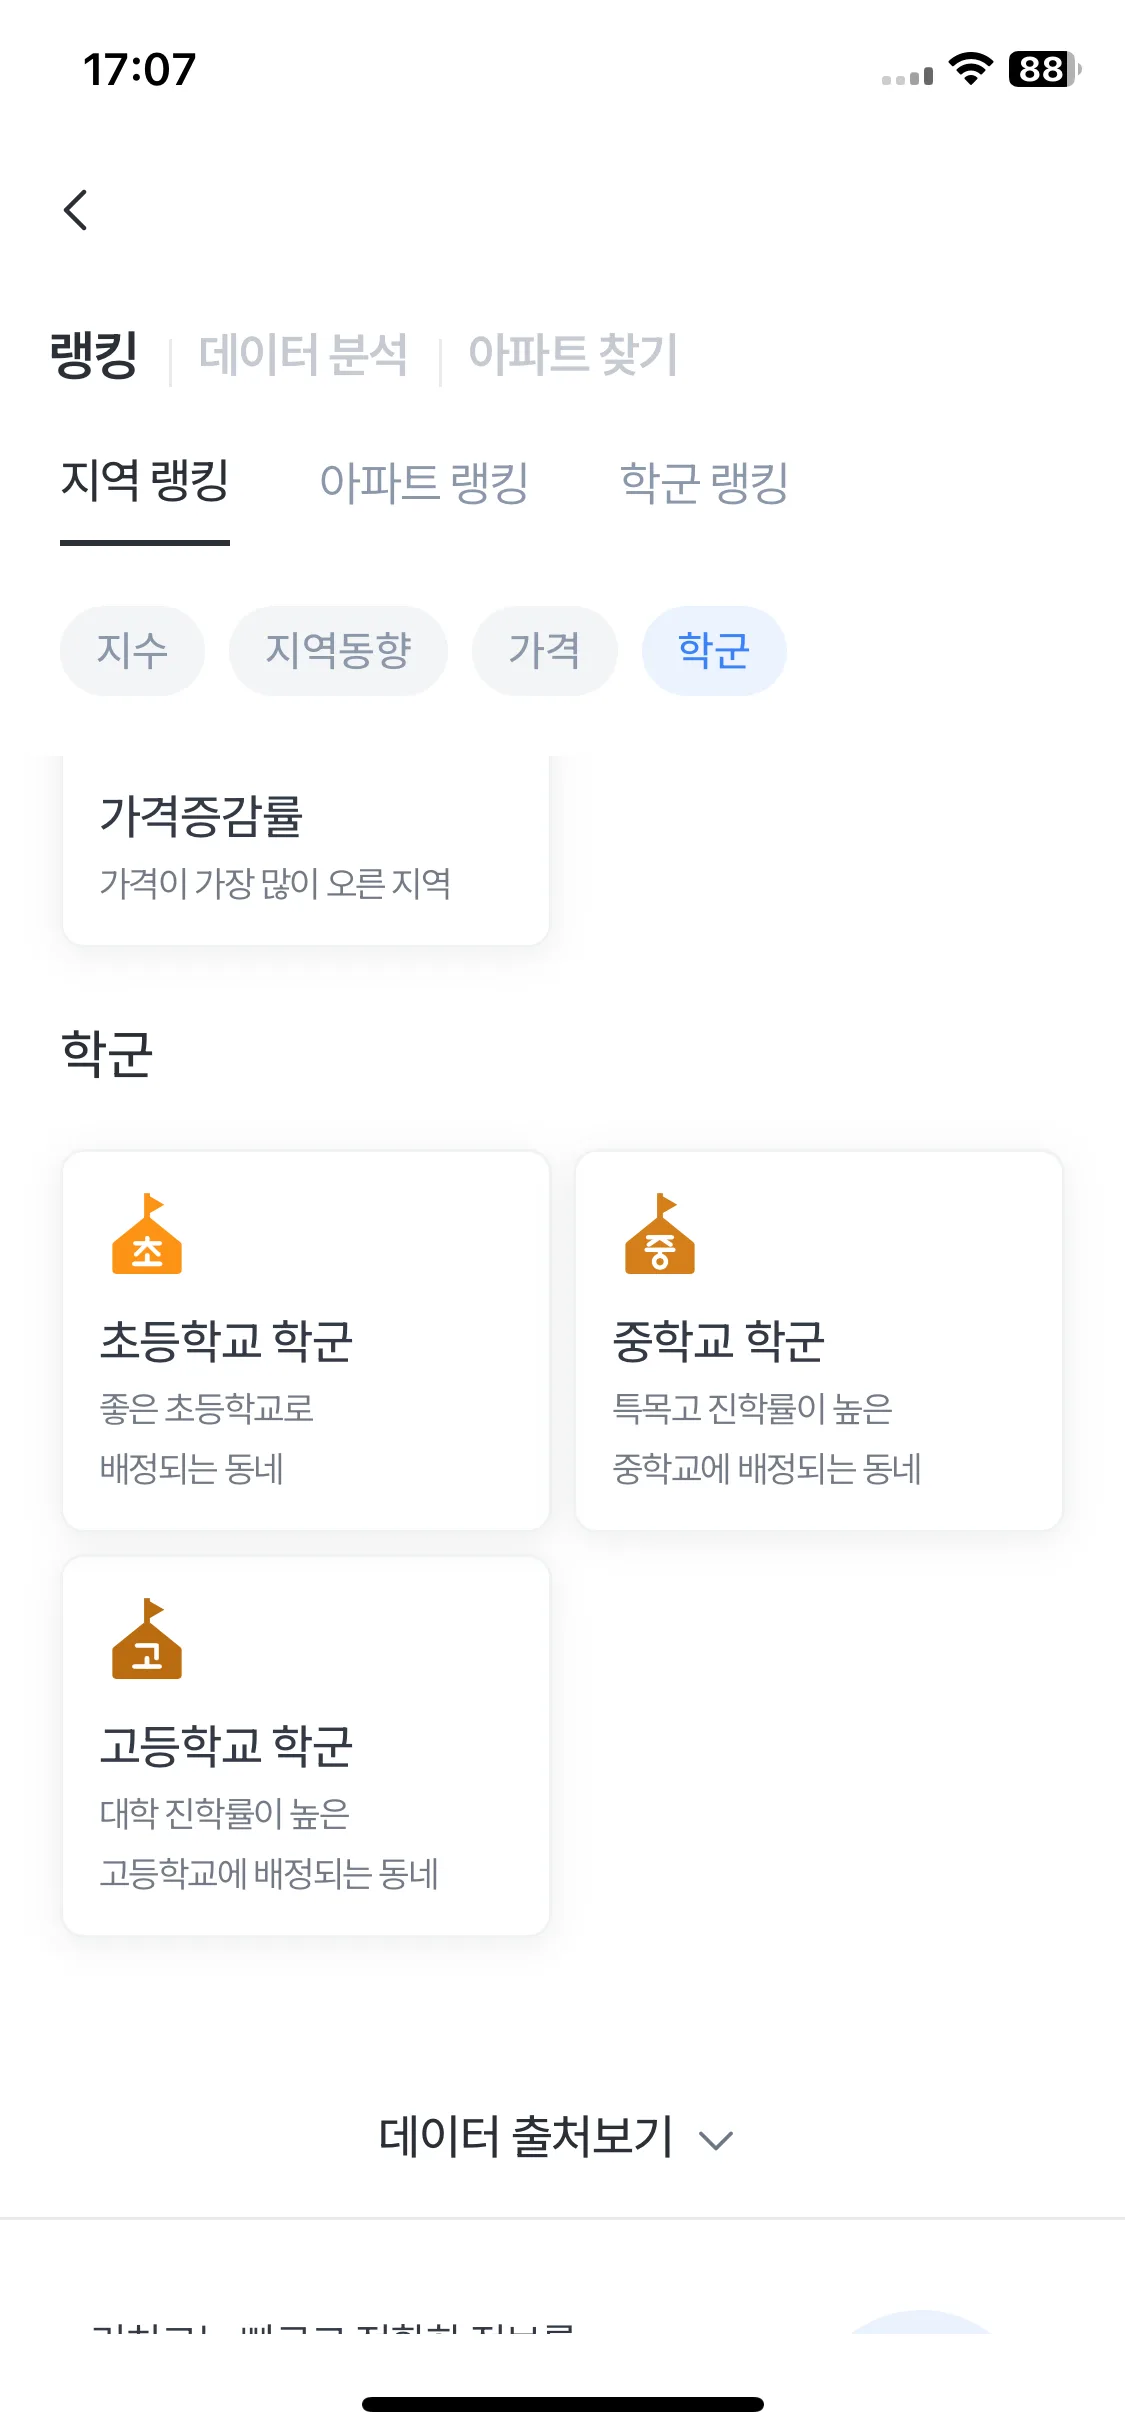Tap the battery indicator icon
This screenshot has height=2436, width=1125.
[x=1044, y=69]
